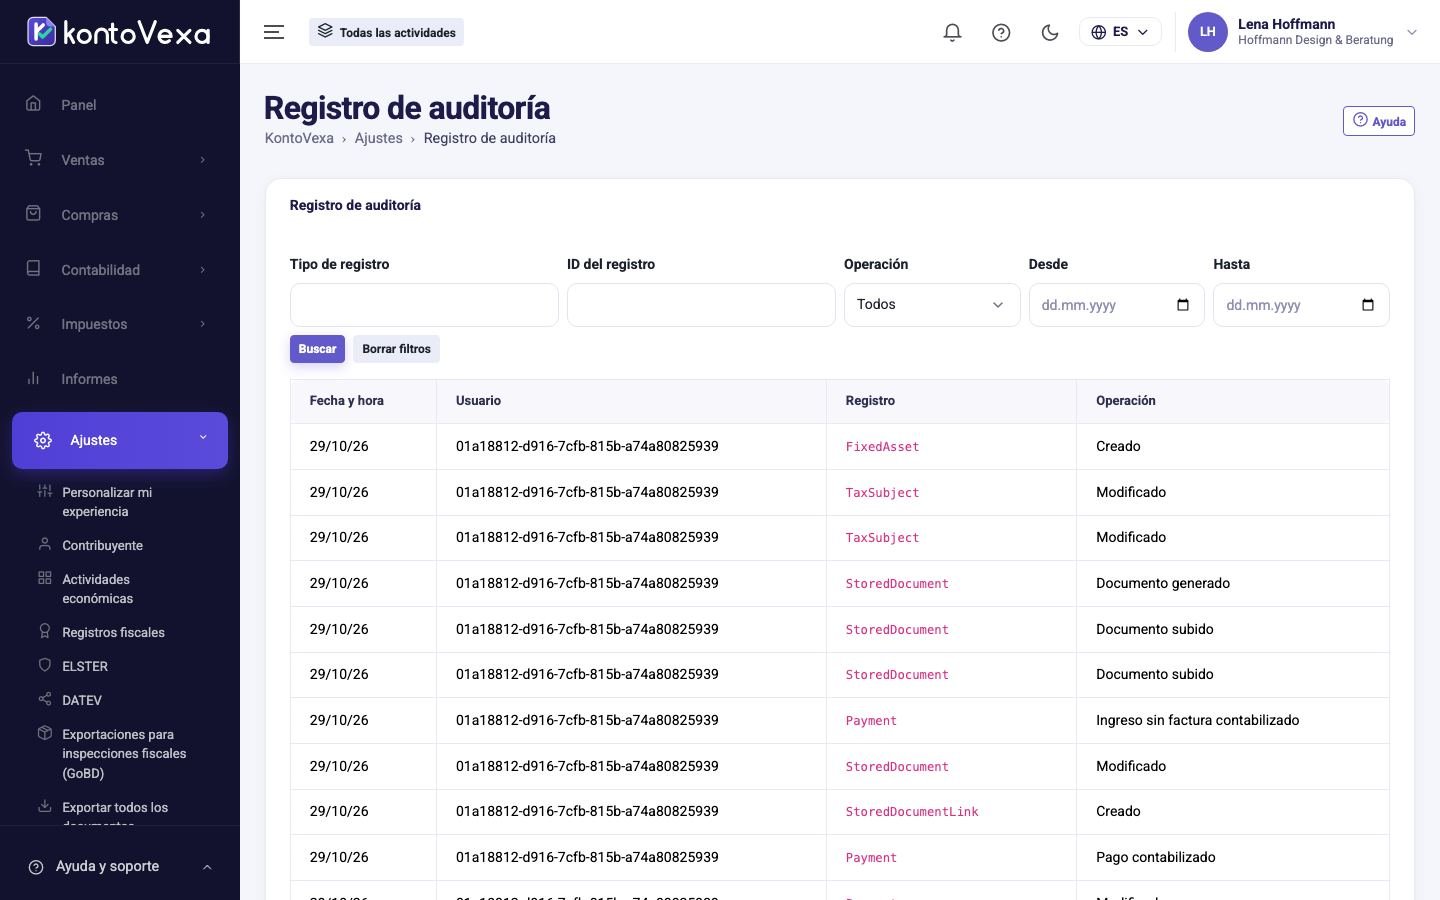Toggle dark mode moon icon
The image size is (1440, 900).
point(1050,32)
